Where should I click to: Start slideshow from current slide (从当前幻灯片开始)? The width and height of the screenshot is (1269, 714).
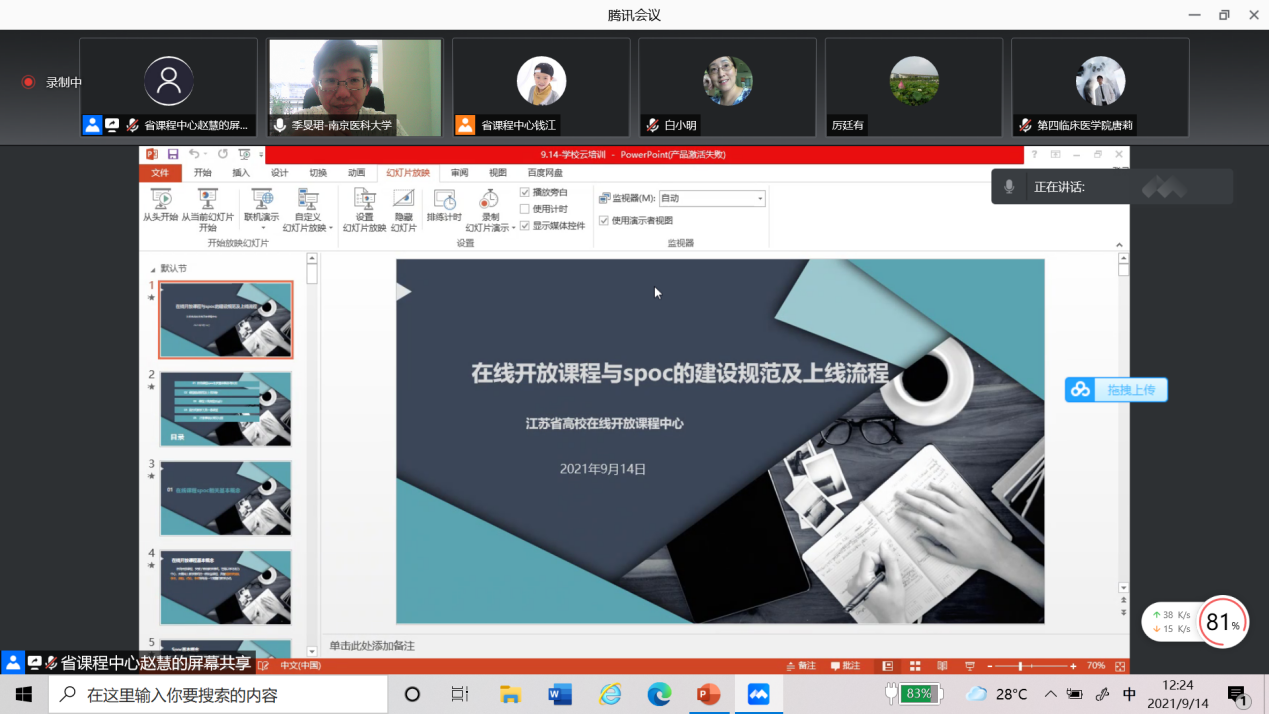pos(207,200)
